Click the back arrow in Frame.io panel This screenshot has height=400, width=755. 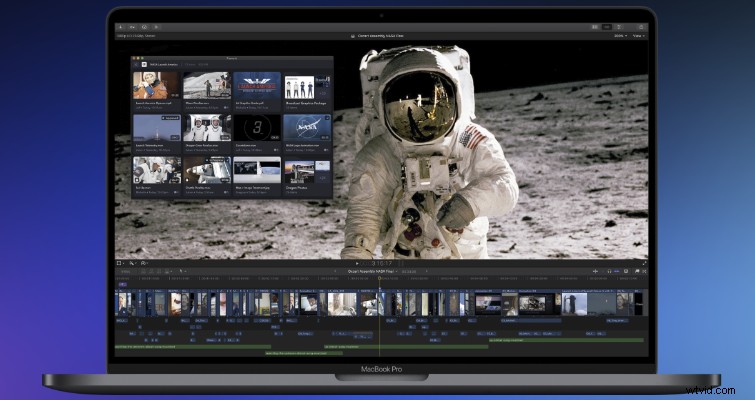tap(136, 64)
